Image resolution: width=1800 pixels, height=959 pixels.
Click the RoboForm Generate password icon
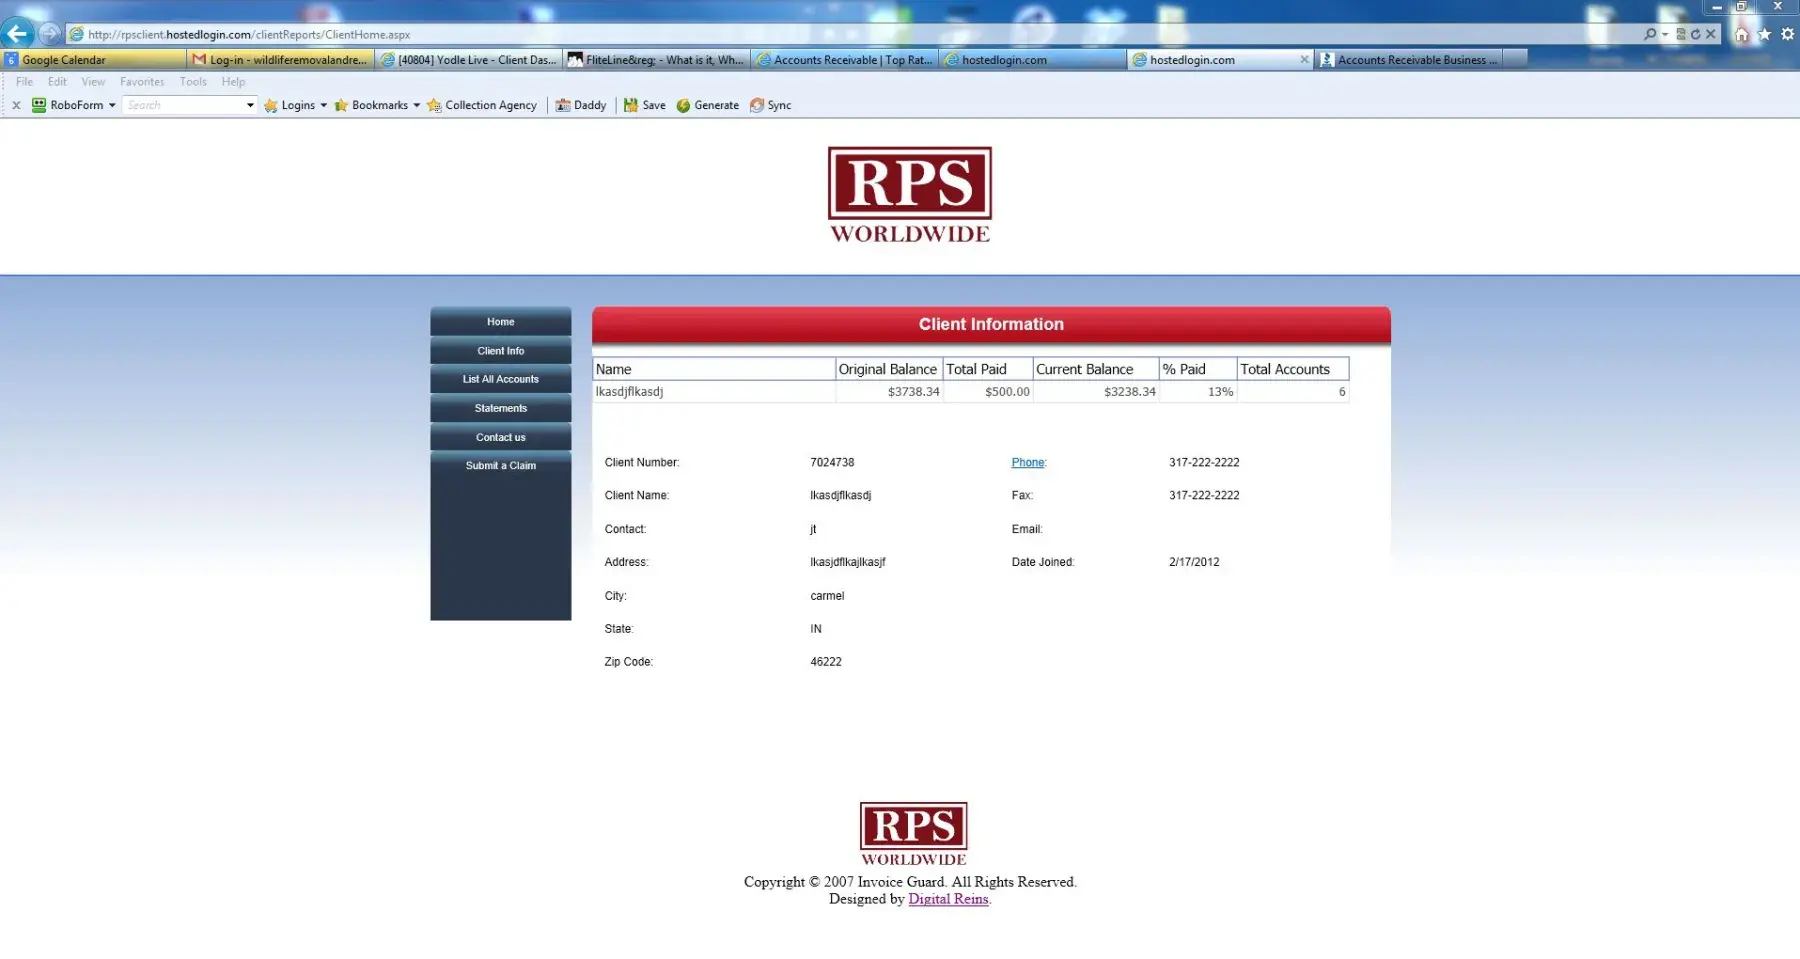coord(707,105)
